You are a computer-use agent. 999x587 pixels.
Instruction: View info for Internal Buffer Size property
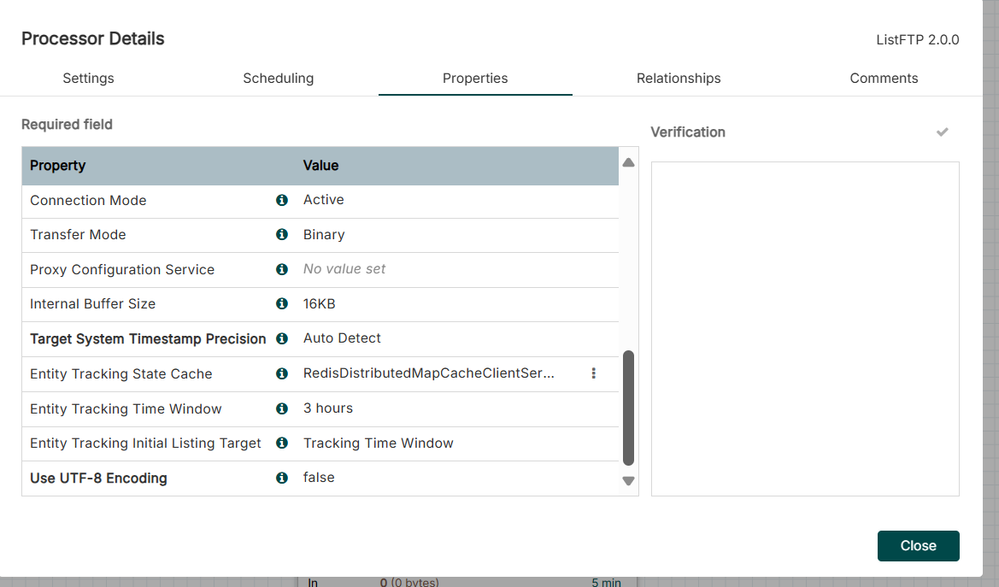click(281, 304)
